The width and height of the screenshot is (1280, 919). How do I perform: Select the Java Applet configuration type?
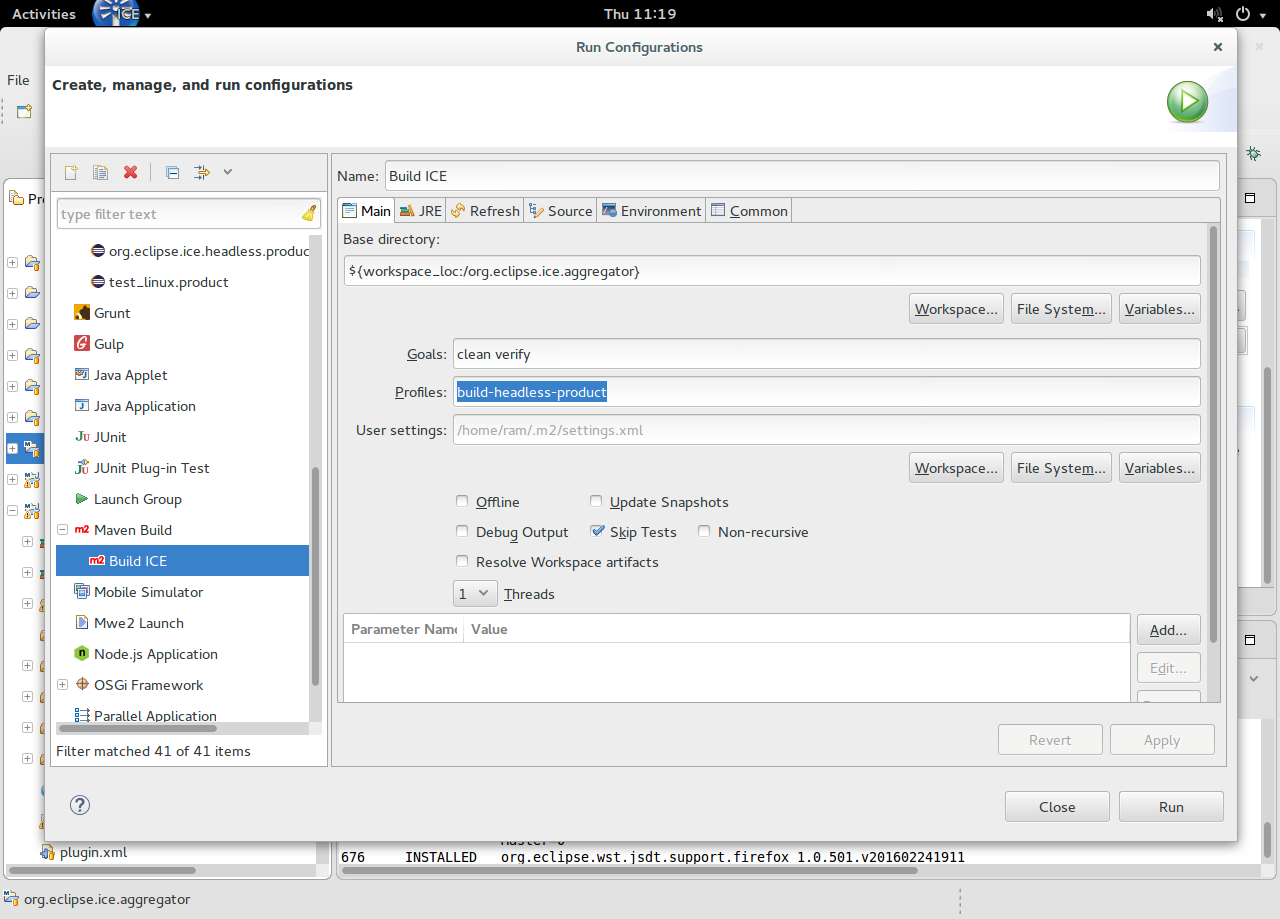click(x=131, y=375)
